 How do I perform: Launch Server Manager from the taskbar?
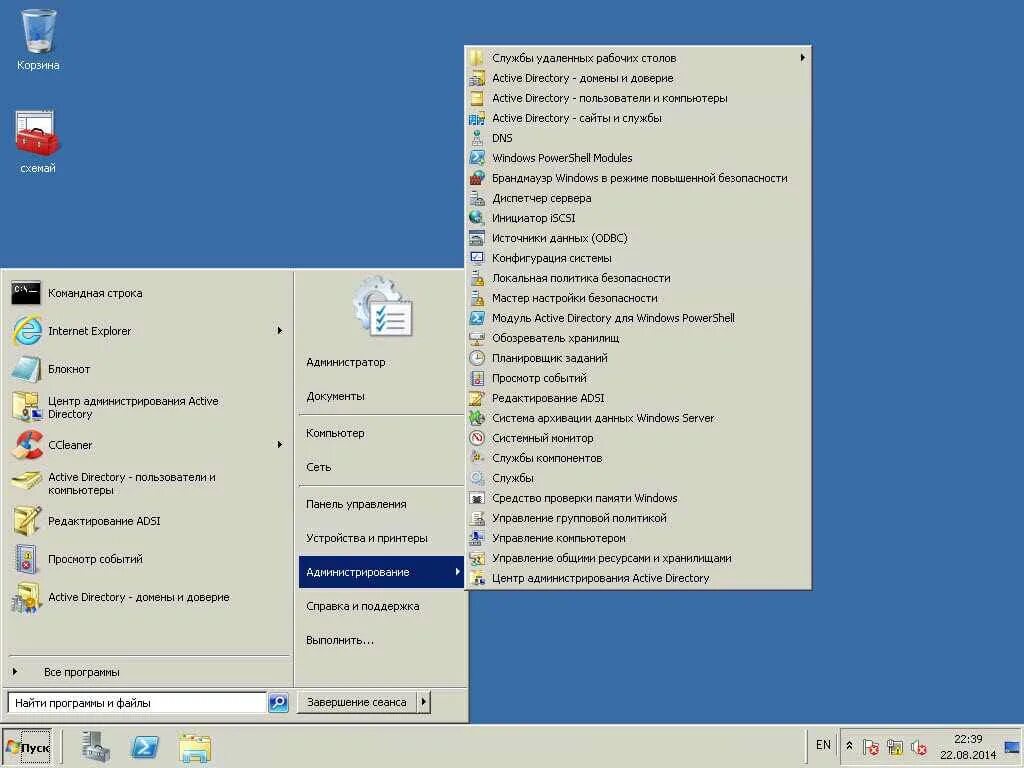point(95,747)
